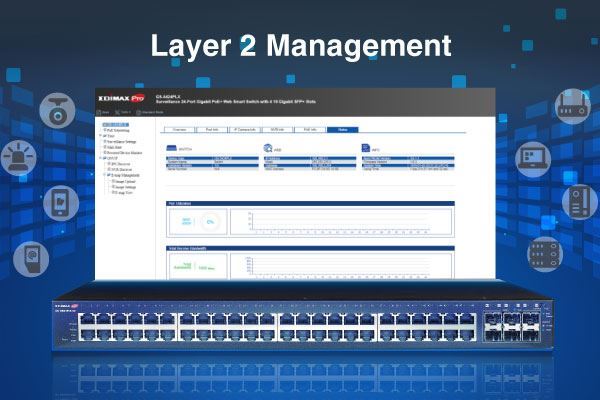Image resolution: width=600 pixels, height=400 pixels.
Task: Click the alarm siren icon
Action: click(x=28, y=158)
